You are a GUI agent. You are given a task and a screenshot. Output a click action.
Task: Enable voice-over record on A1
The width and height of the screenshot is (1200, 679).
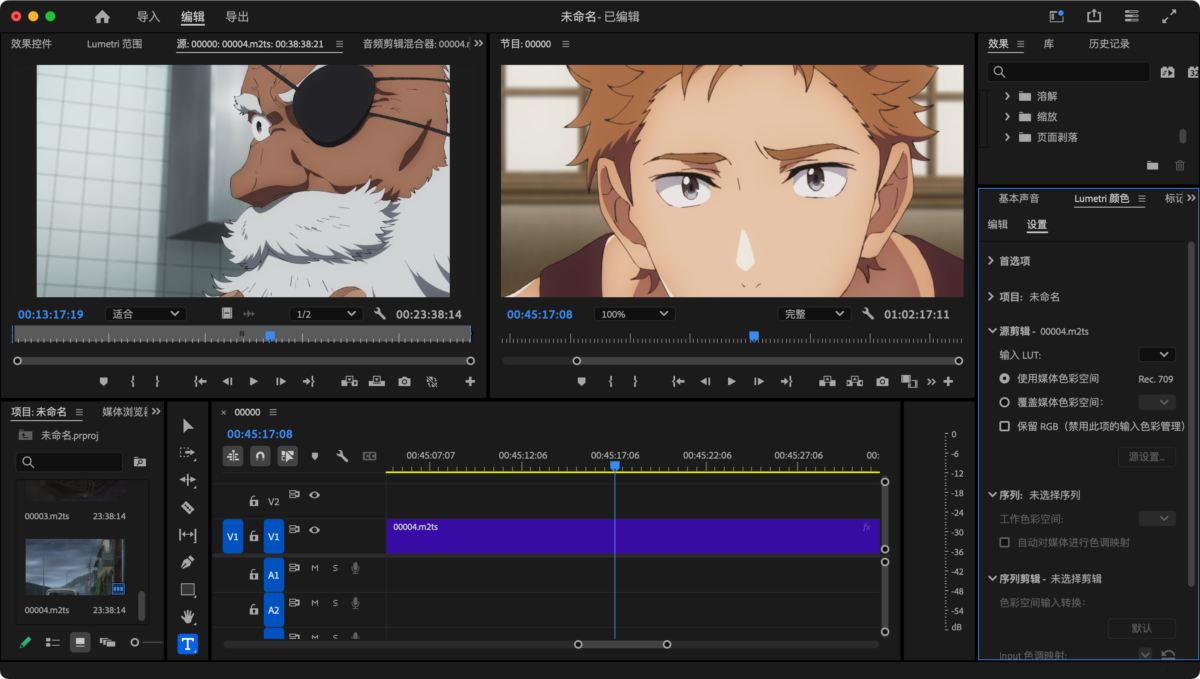coord(355,569)
